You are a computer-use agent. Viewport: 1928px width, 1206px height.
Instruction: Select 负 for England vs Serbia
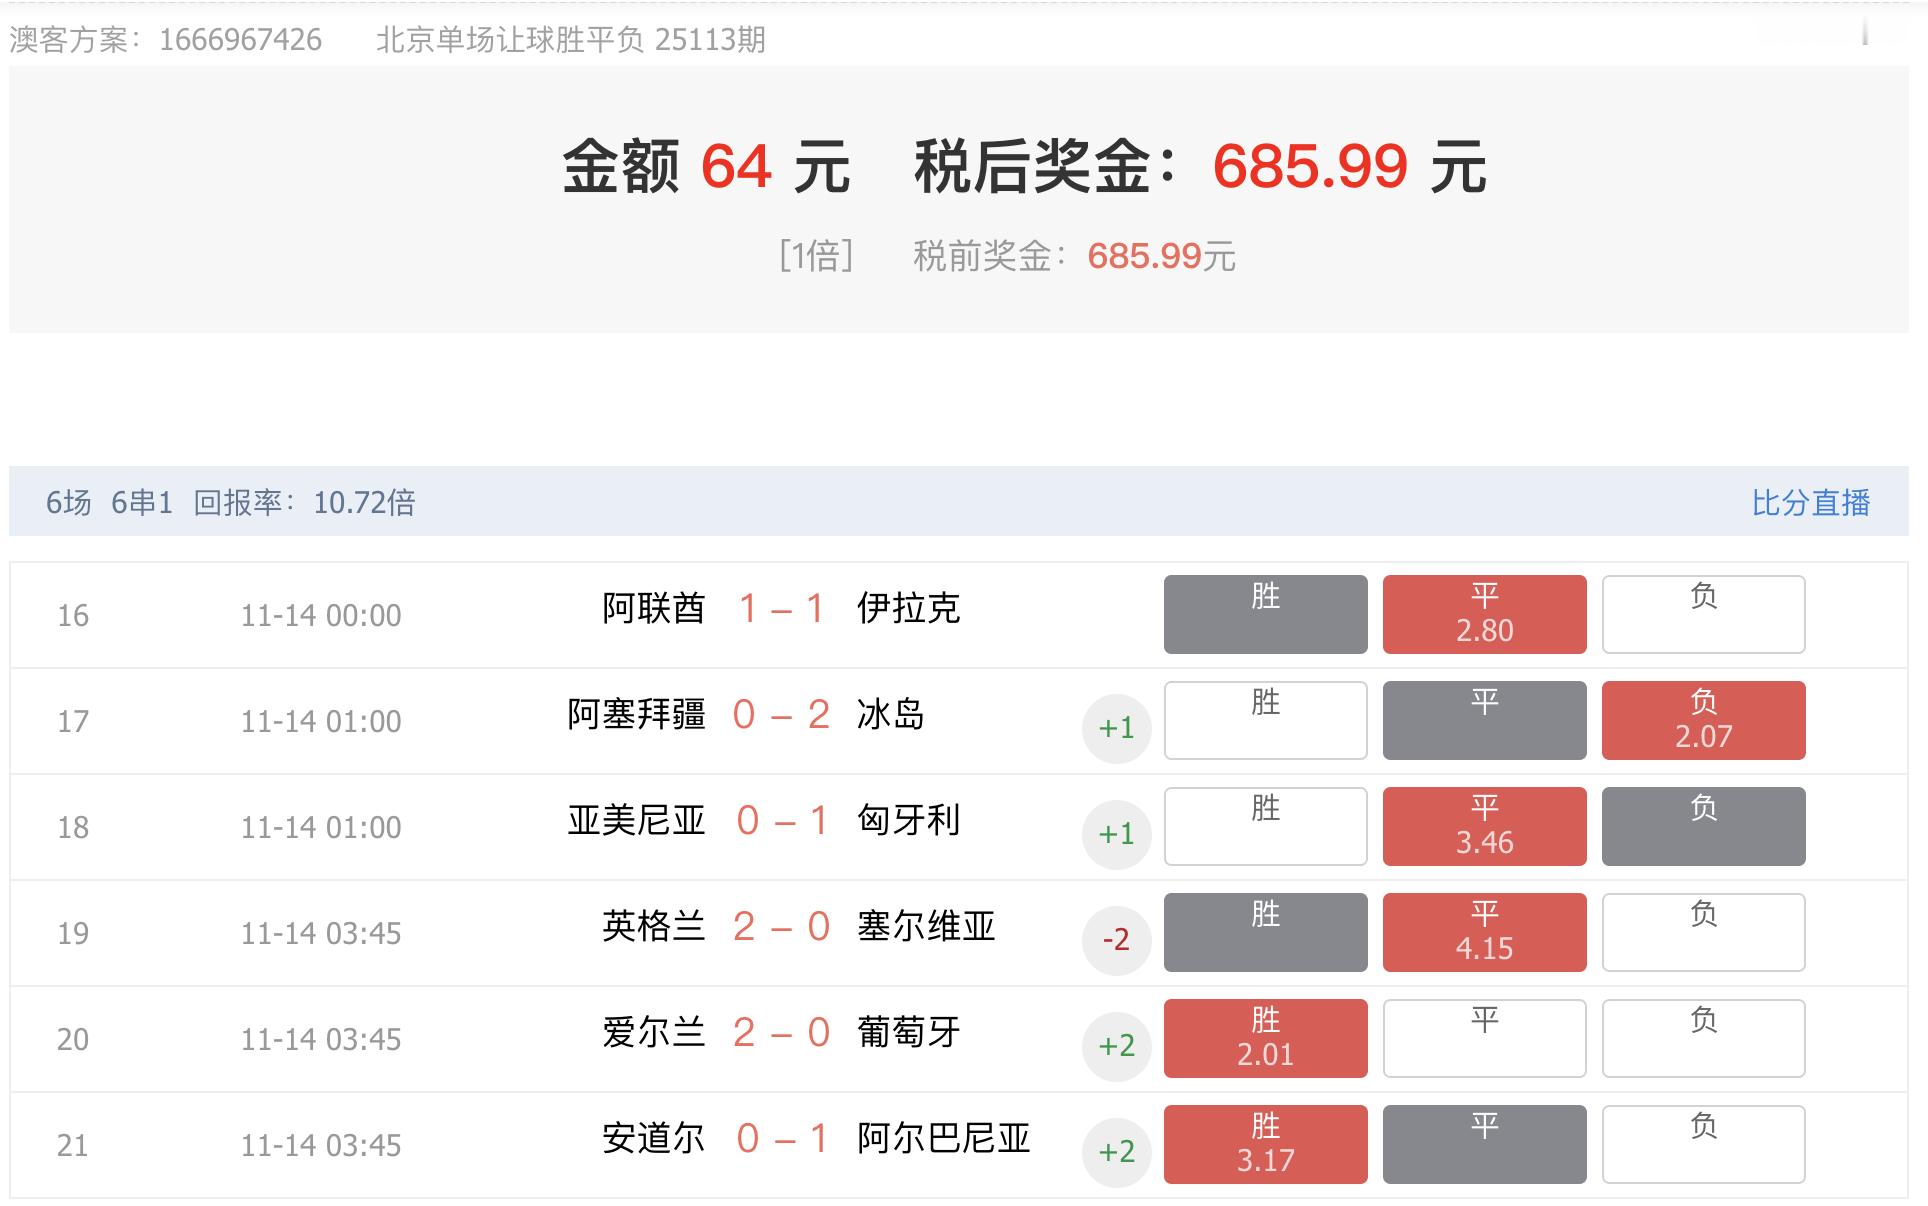1703,932
